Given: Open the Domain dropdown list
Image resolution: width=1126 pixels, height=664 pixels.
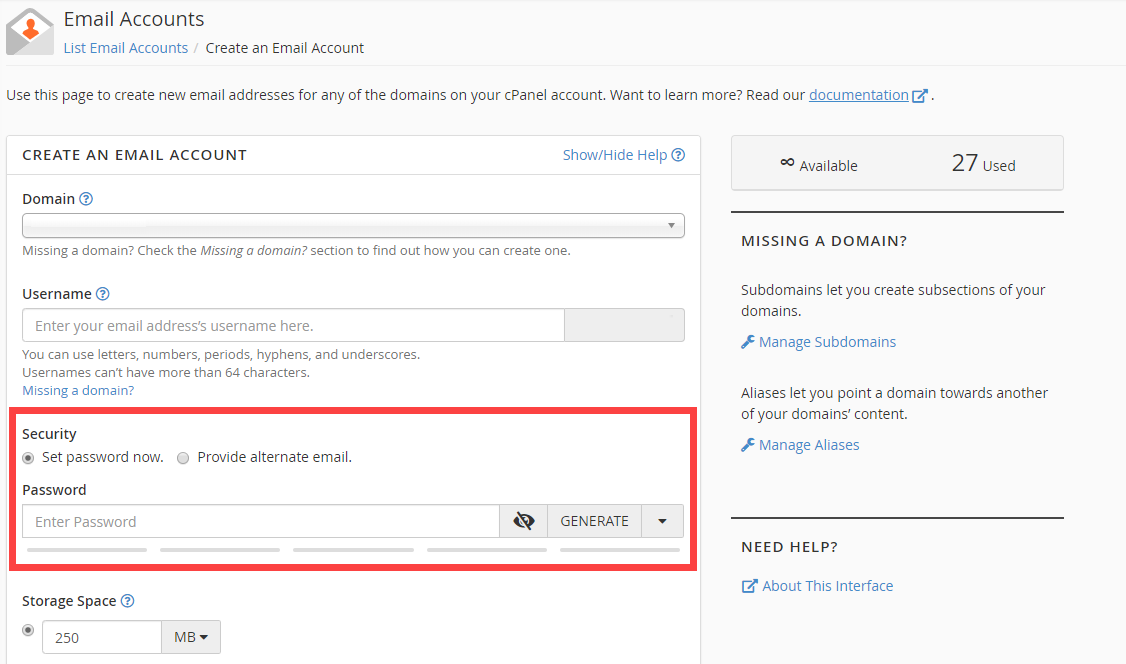Looking at the screenshot, I should [x=353, y=225].
